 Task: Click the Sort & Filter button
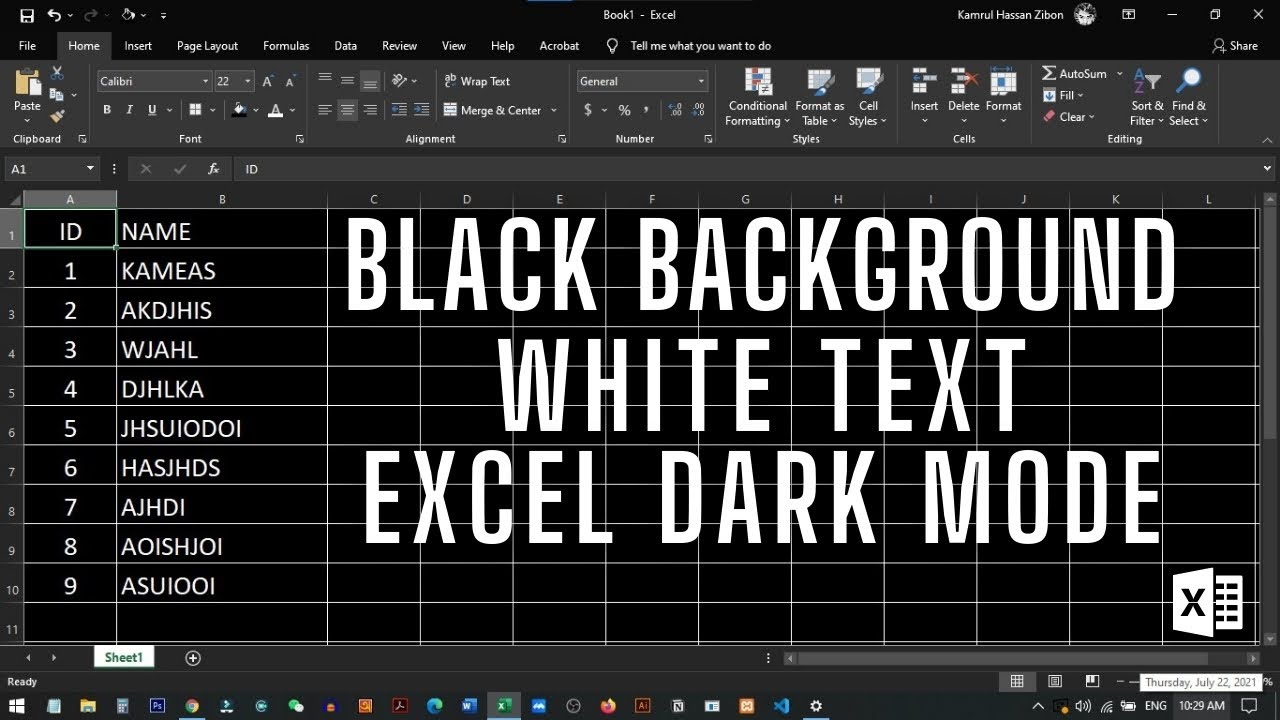pos(1147,98)
